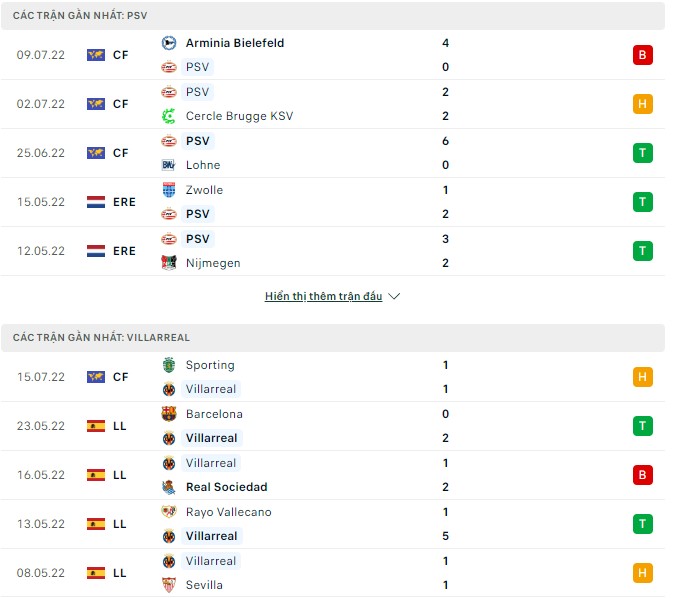Click green T badge for Barcelona match
The width and height of the screenshot is (673, 598).
pyautogui.click(x=642, y=426)
